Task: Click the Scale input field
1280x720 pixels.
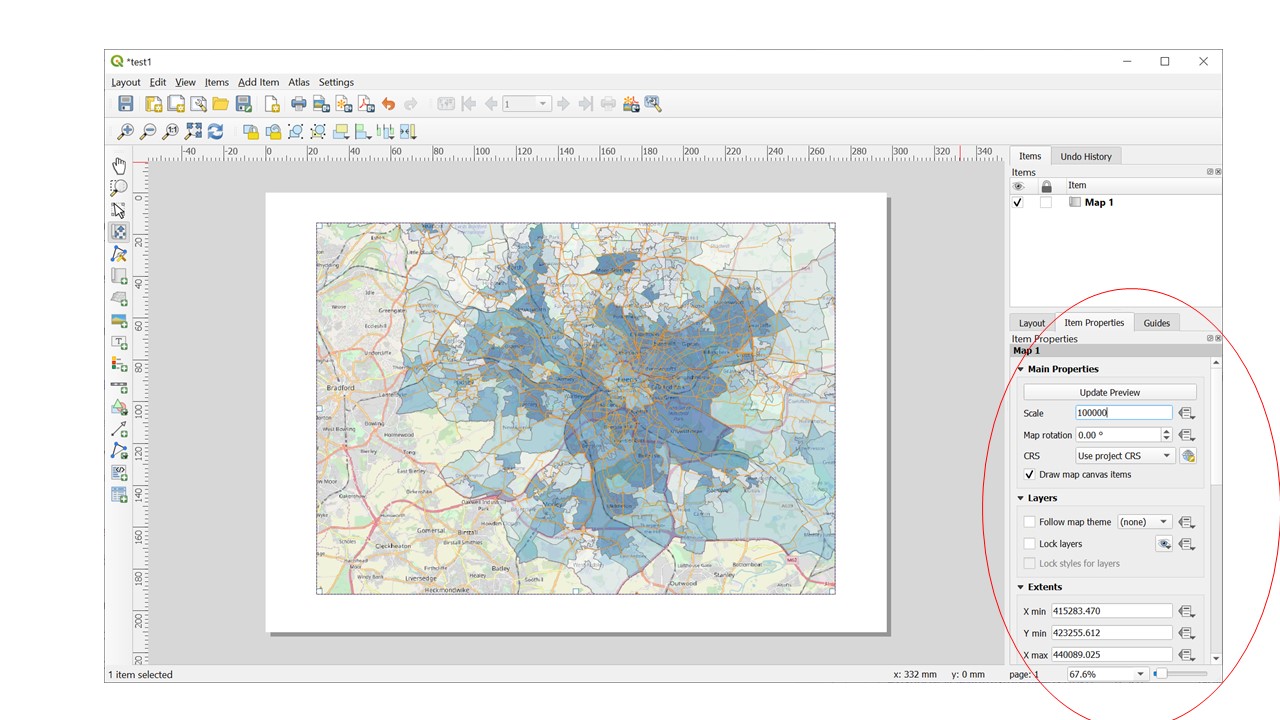Action: pyautogui.click(x=1124, y=413)
